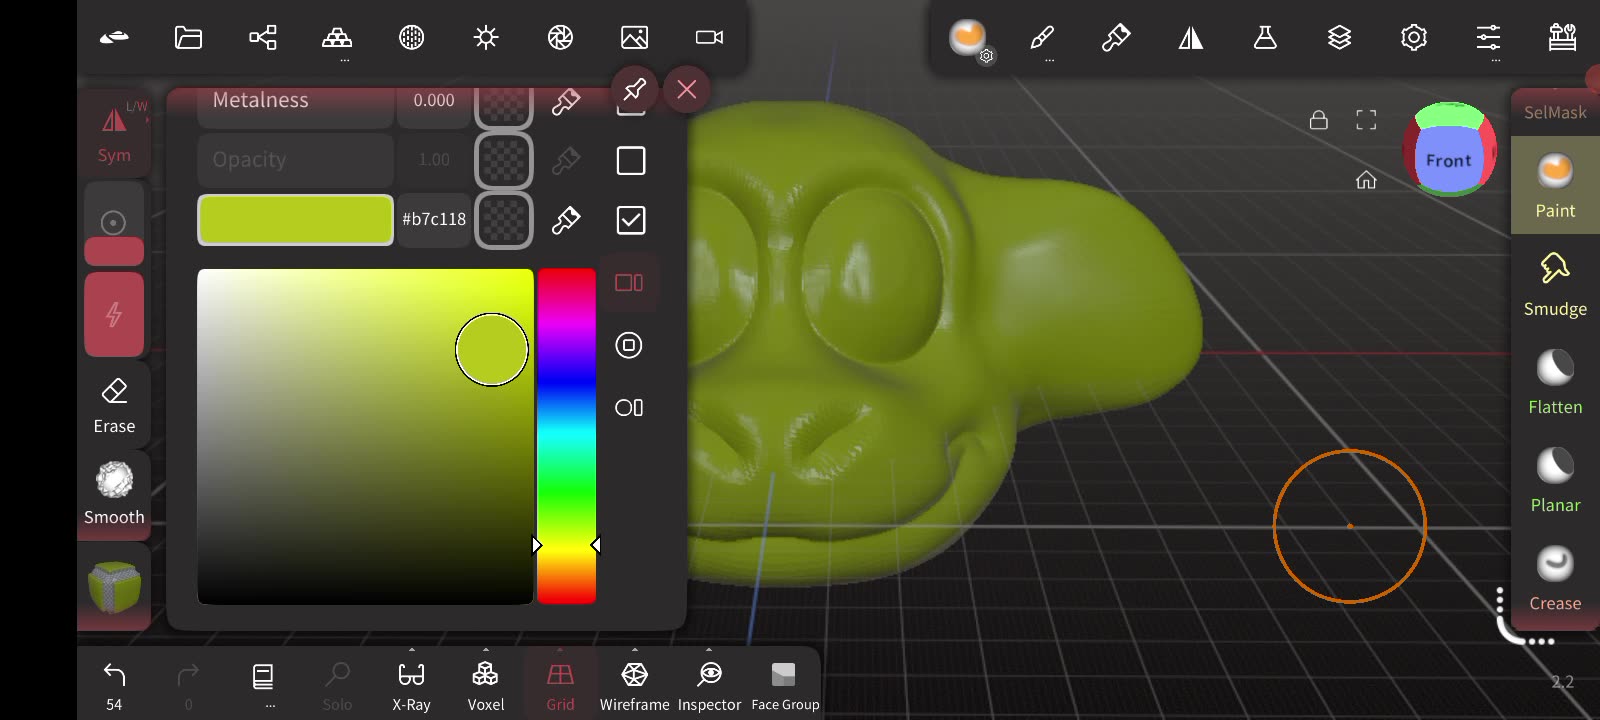This screenshot has width=1600, height=720.
Task: Toggle X-Ray mode
Action: click(x=411, y=685)
